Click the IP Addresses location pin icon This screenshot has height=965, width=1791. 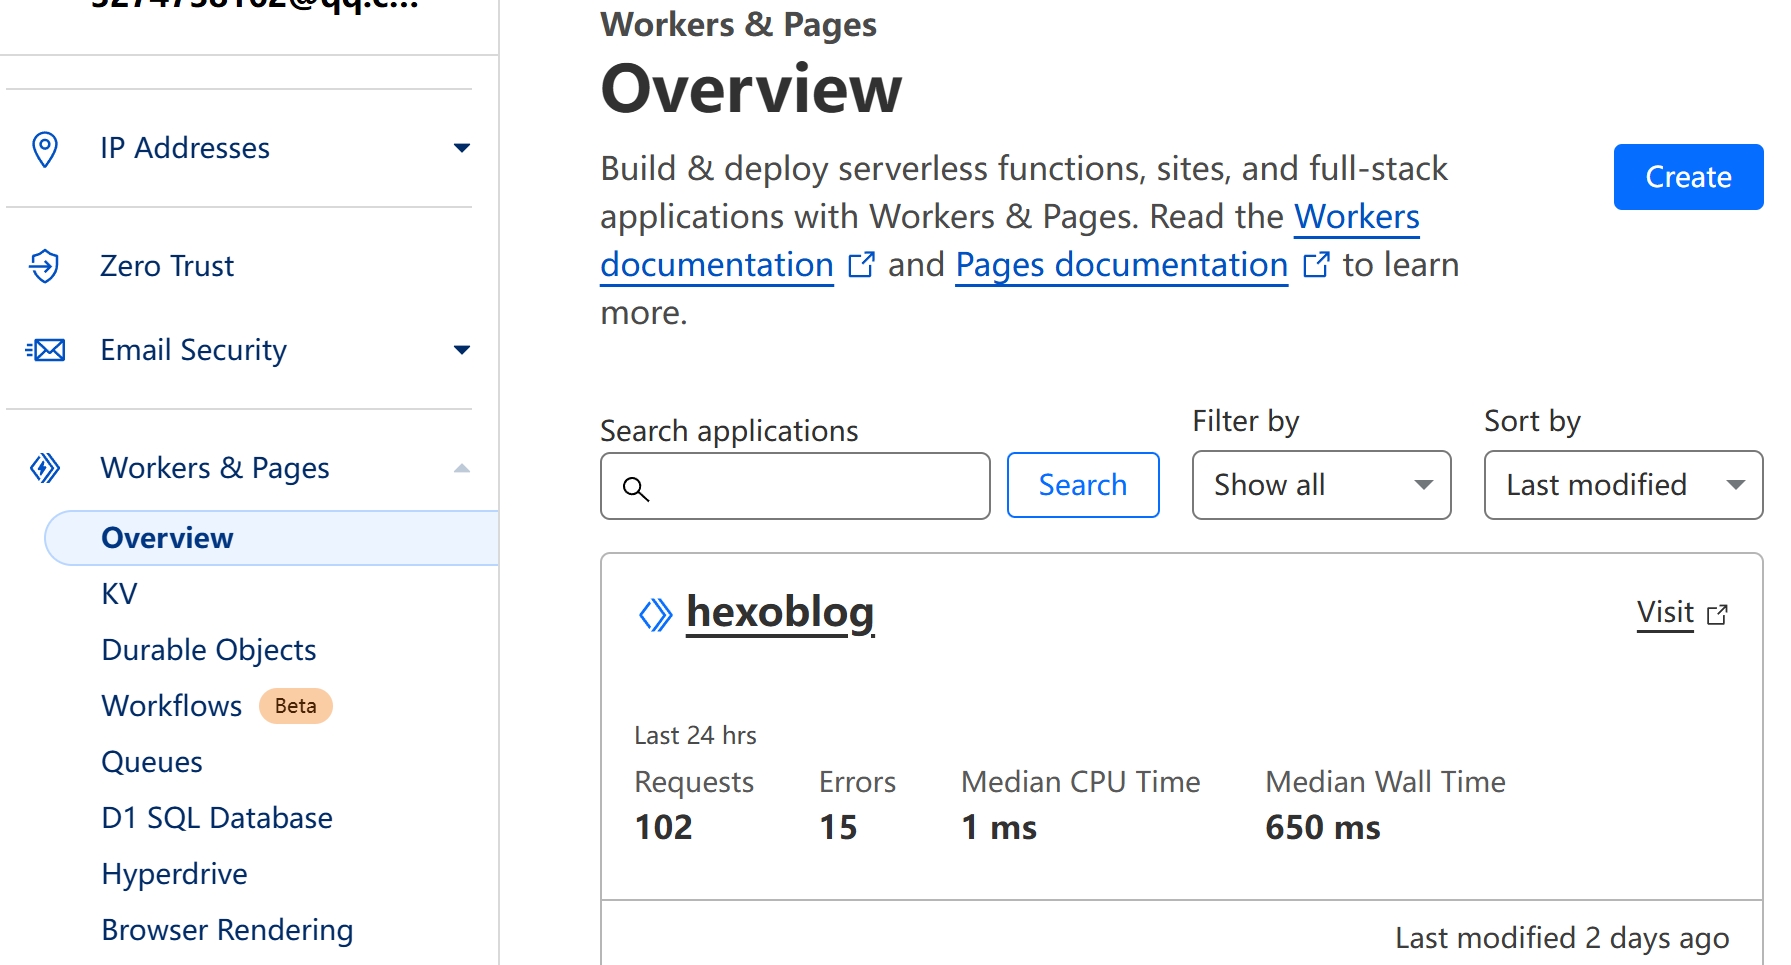coord(45,149)
